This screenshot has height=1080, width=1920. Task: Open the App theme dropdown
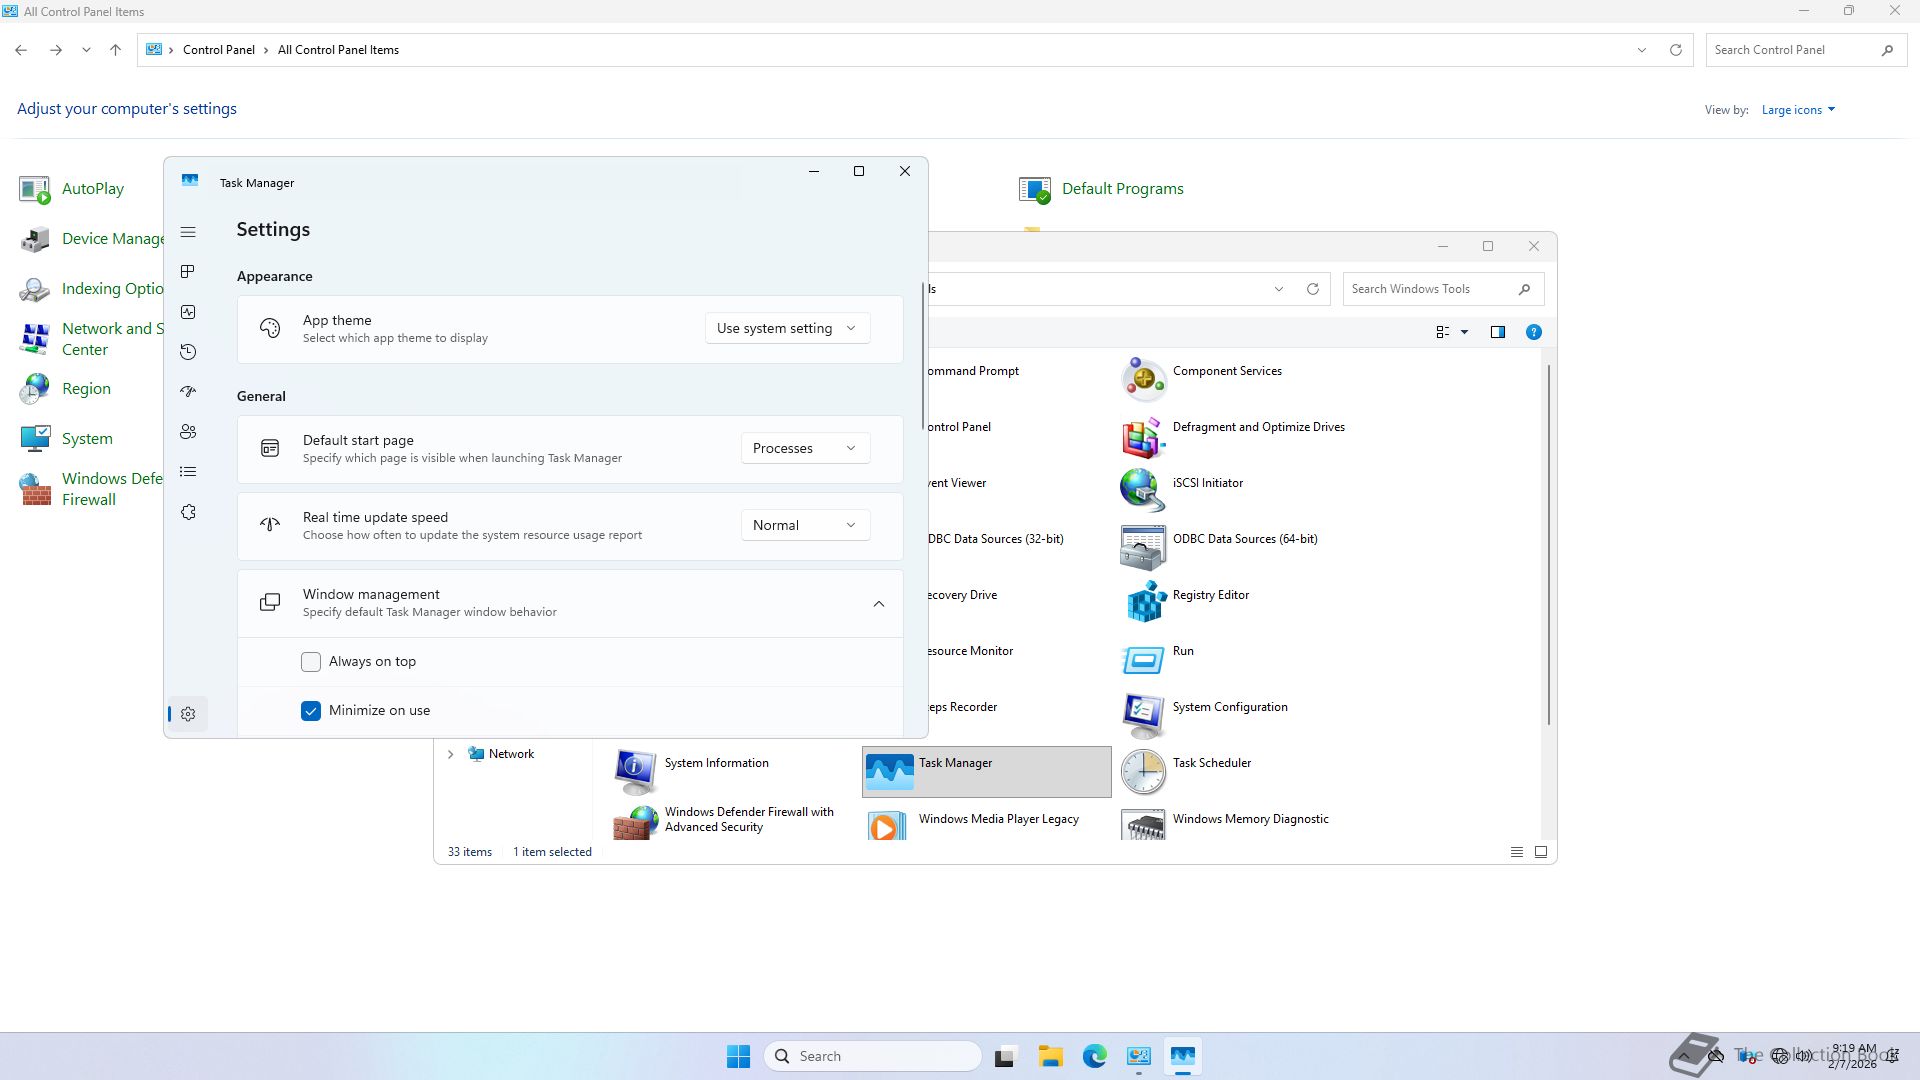click(x=787, y=328)
